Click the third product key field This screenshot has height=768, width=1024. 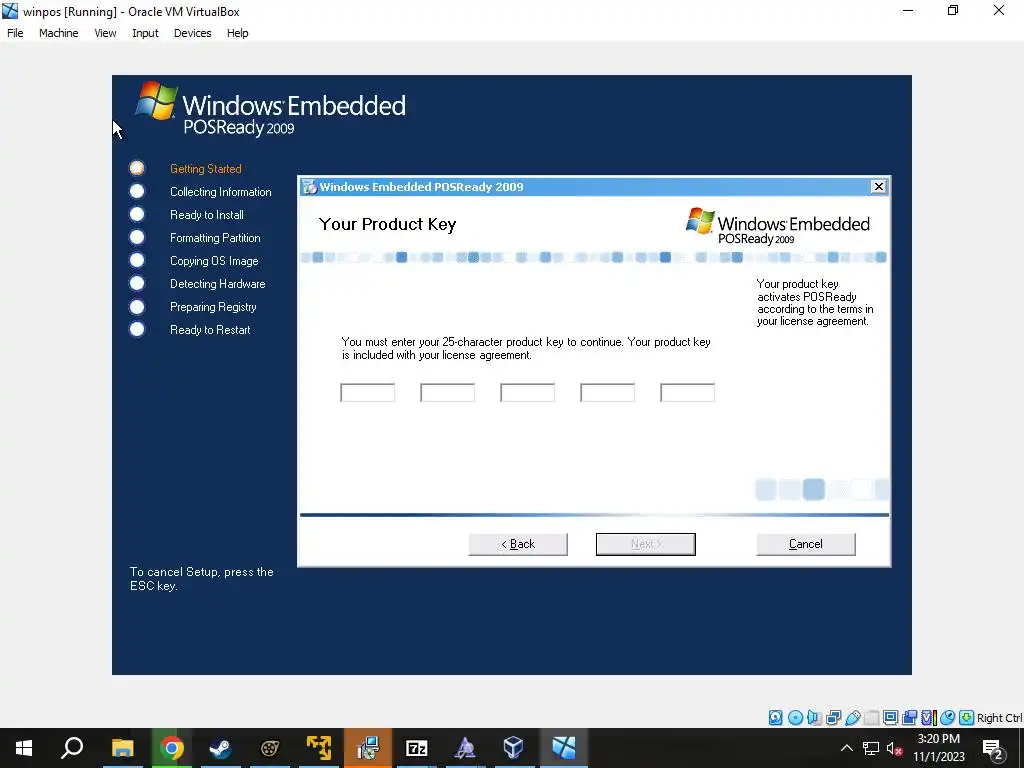[x=528, y=392]
